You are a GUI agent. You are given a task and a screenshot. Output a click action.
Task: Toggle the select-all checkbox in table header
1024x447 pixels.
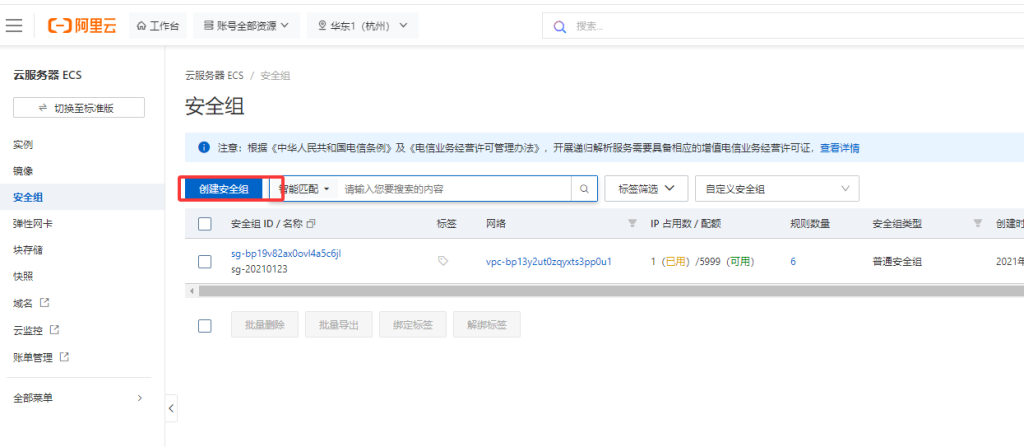(x=204, y=224)
